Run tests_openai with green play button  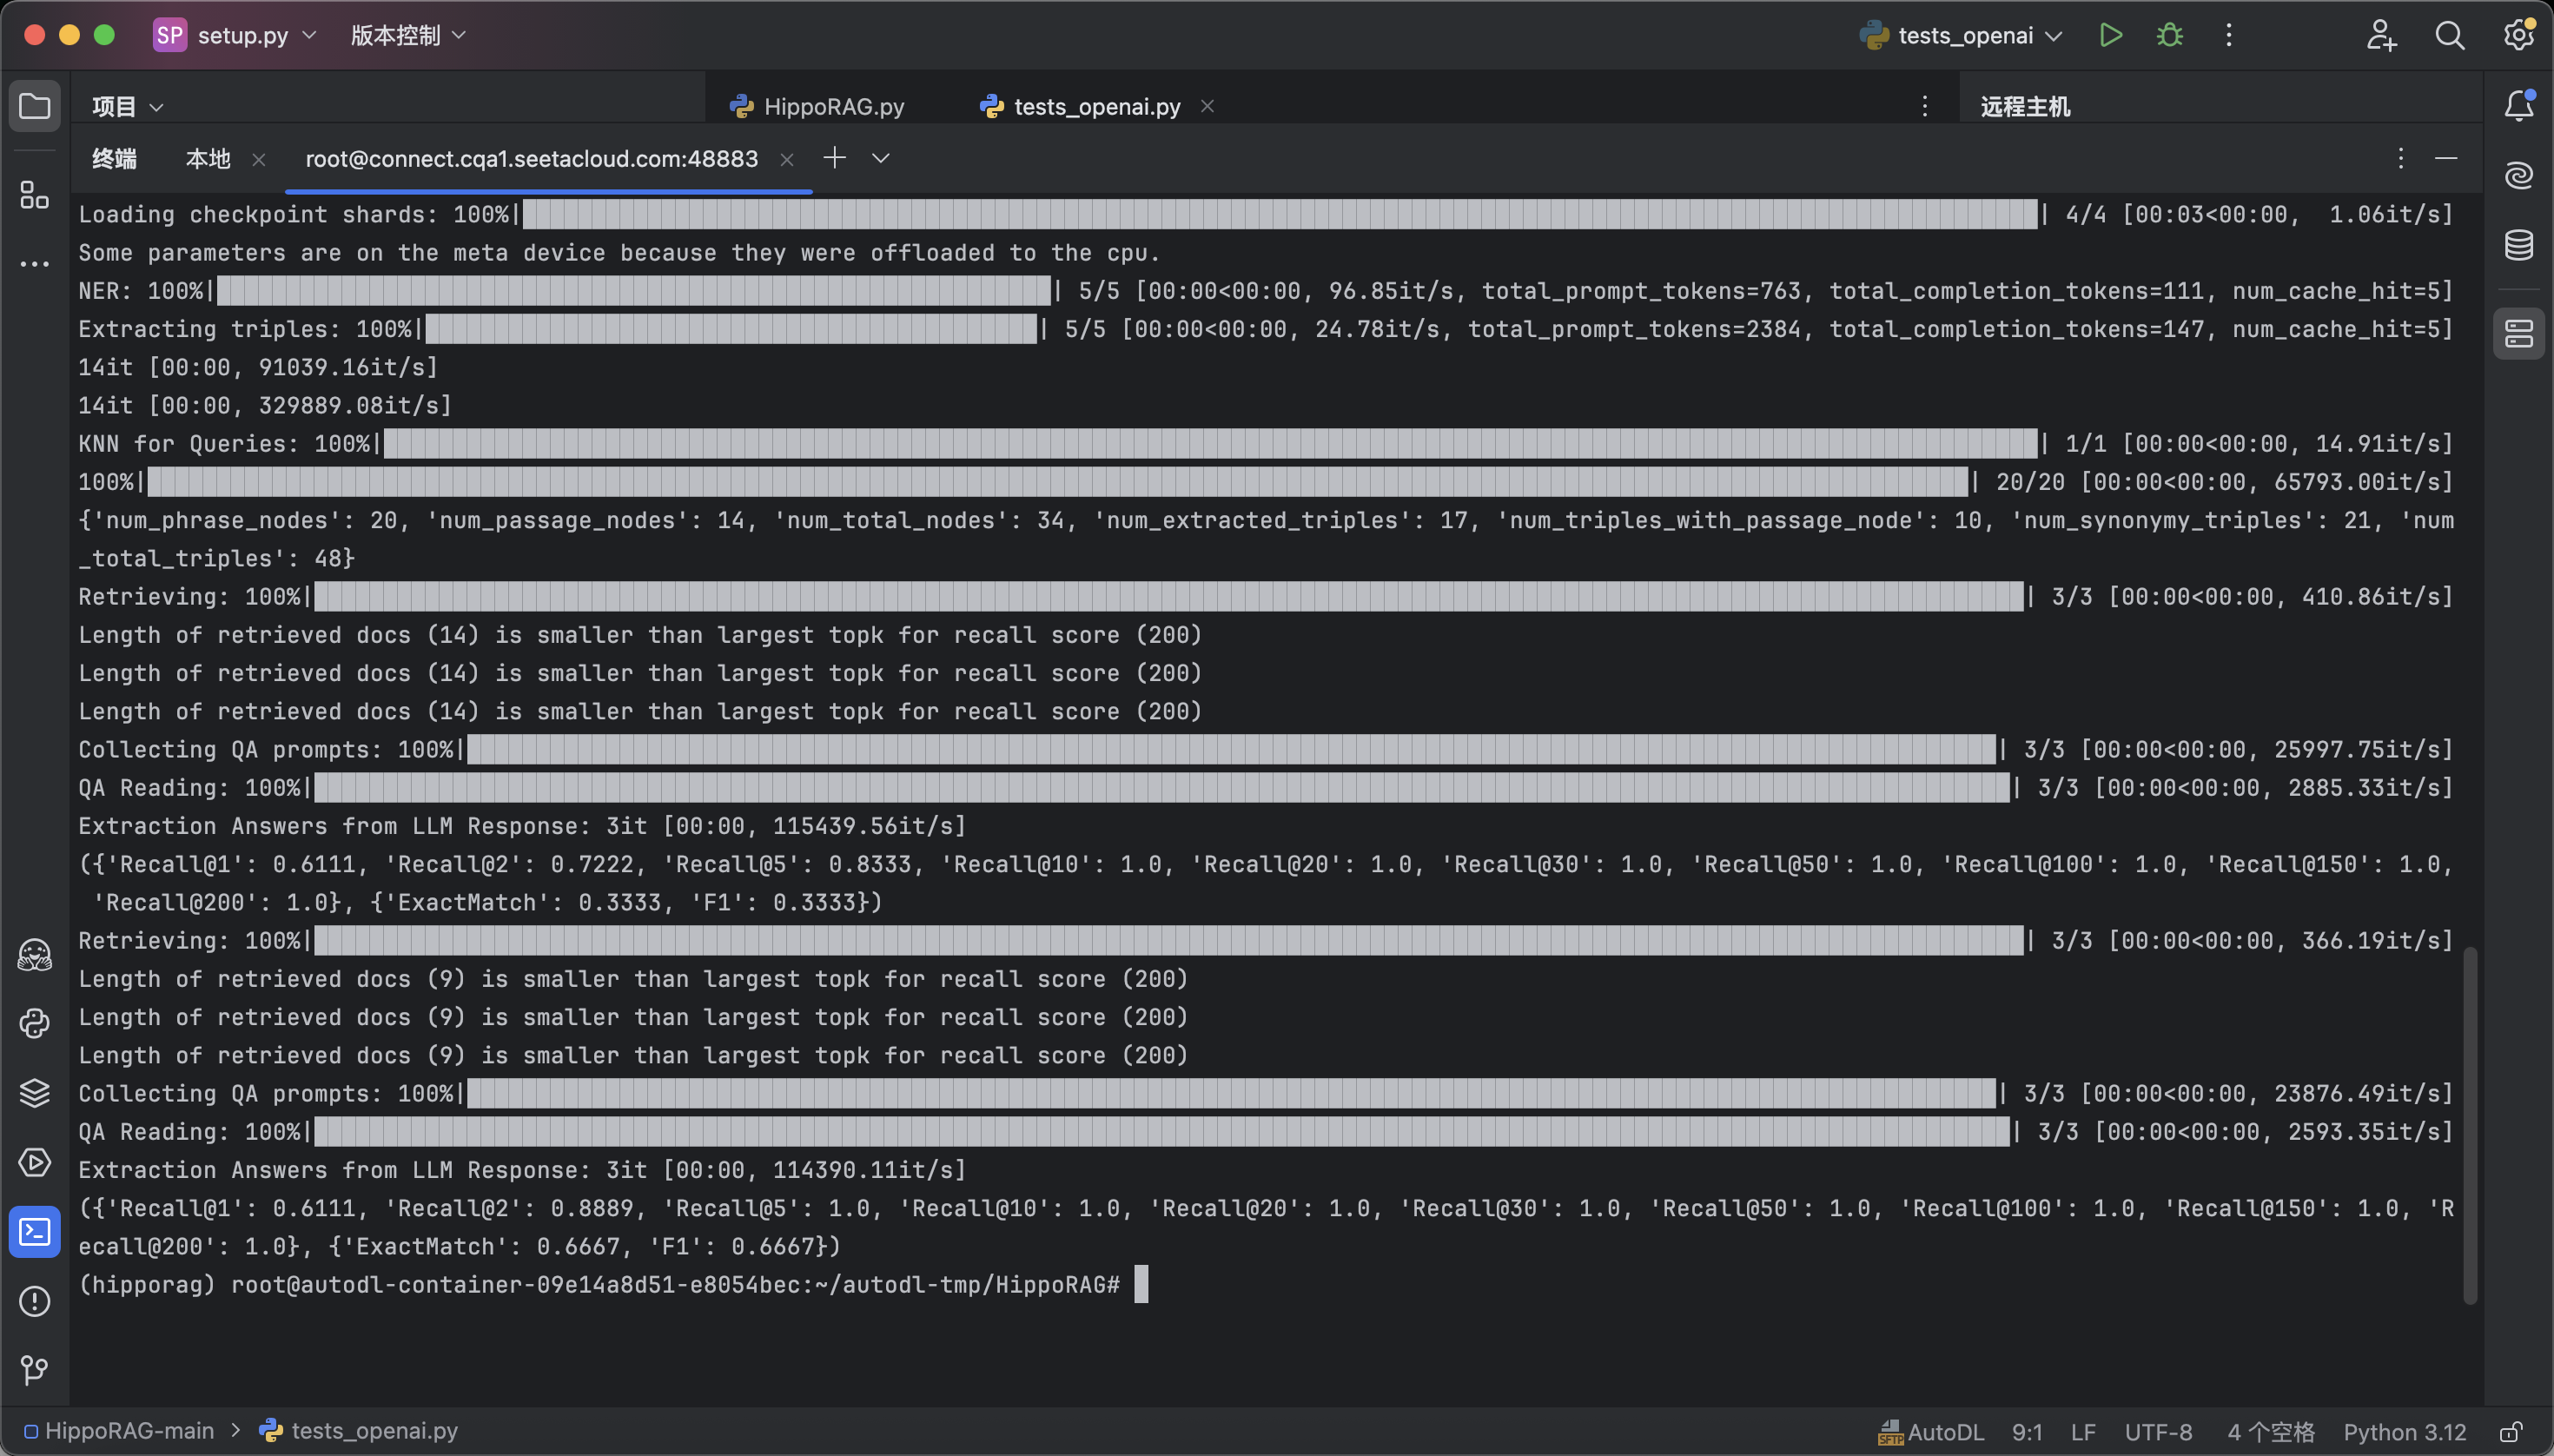point(2110,36)
